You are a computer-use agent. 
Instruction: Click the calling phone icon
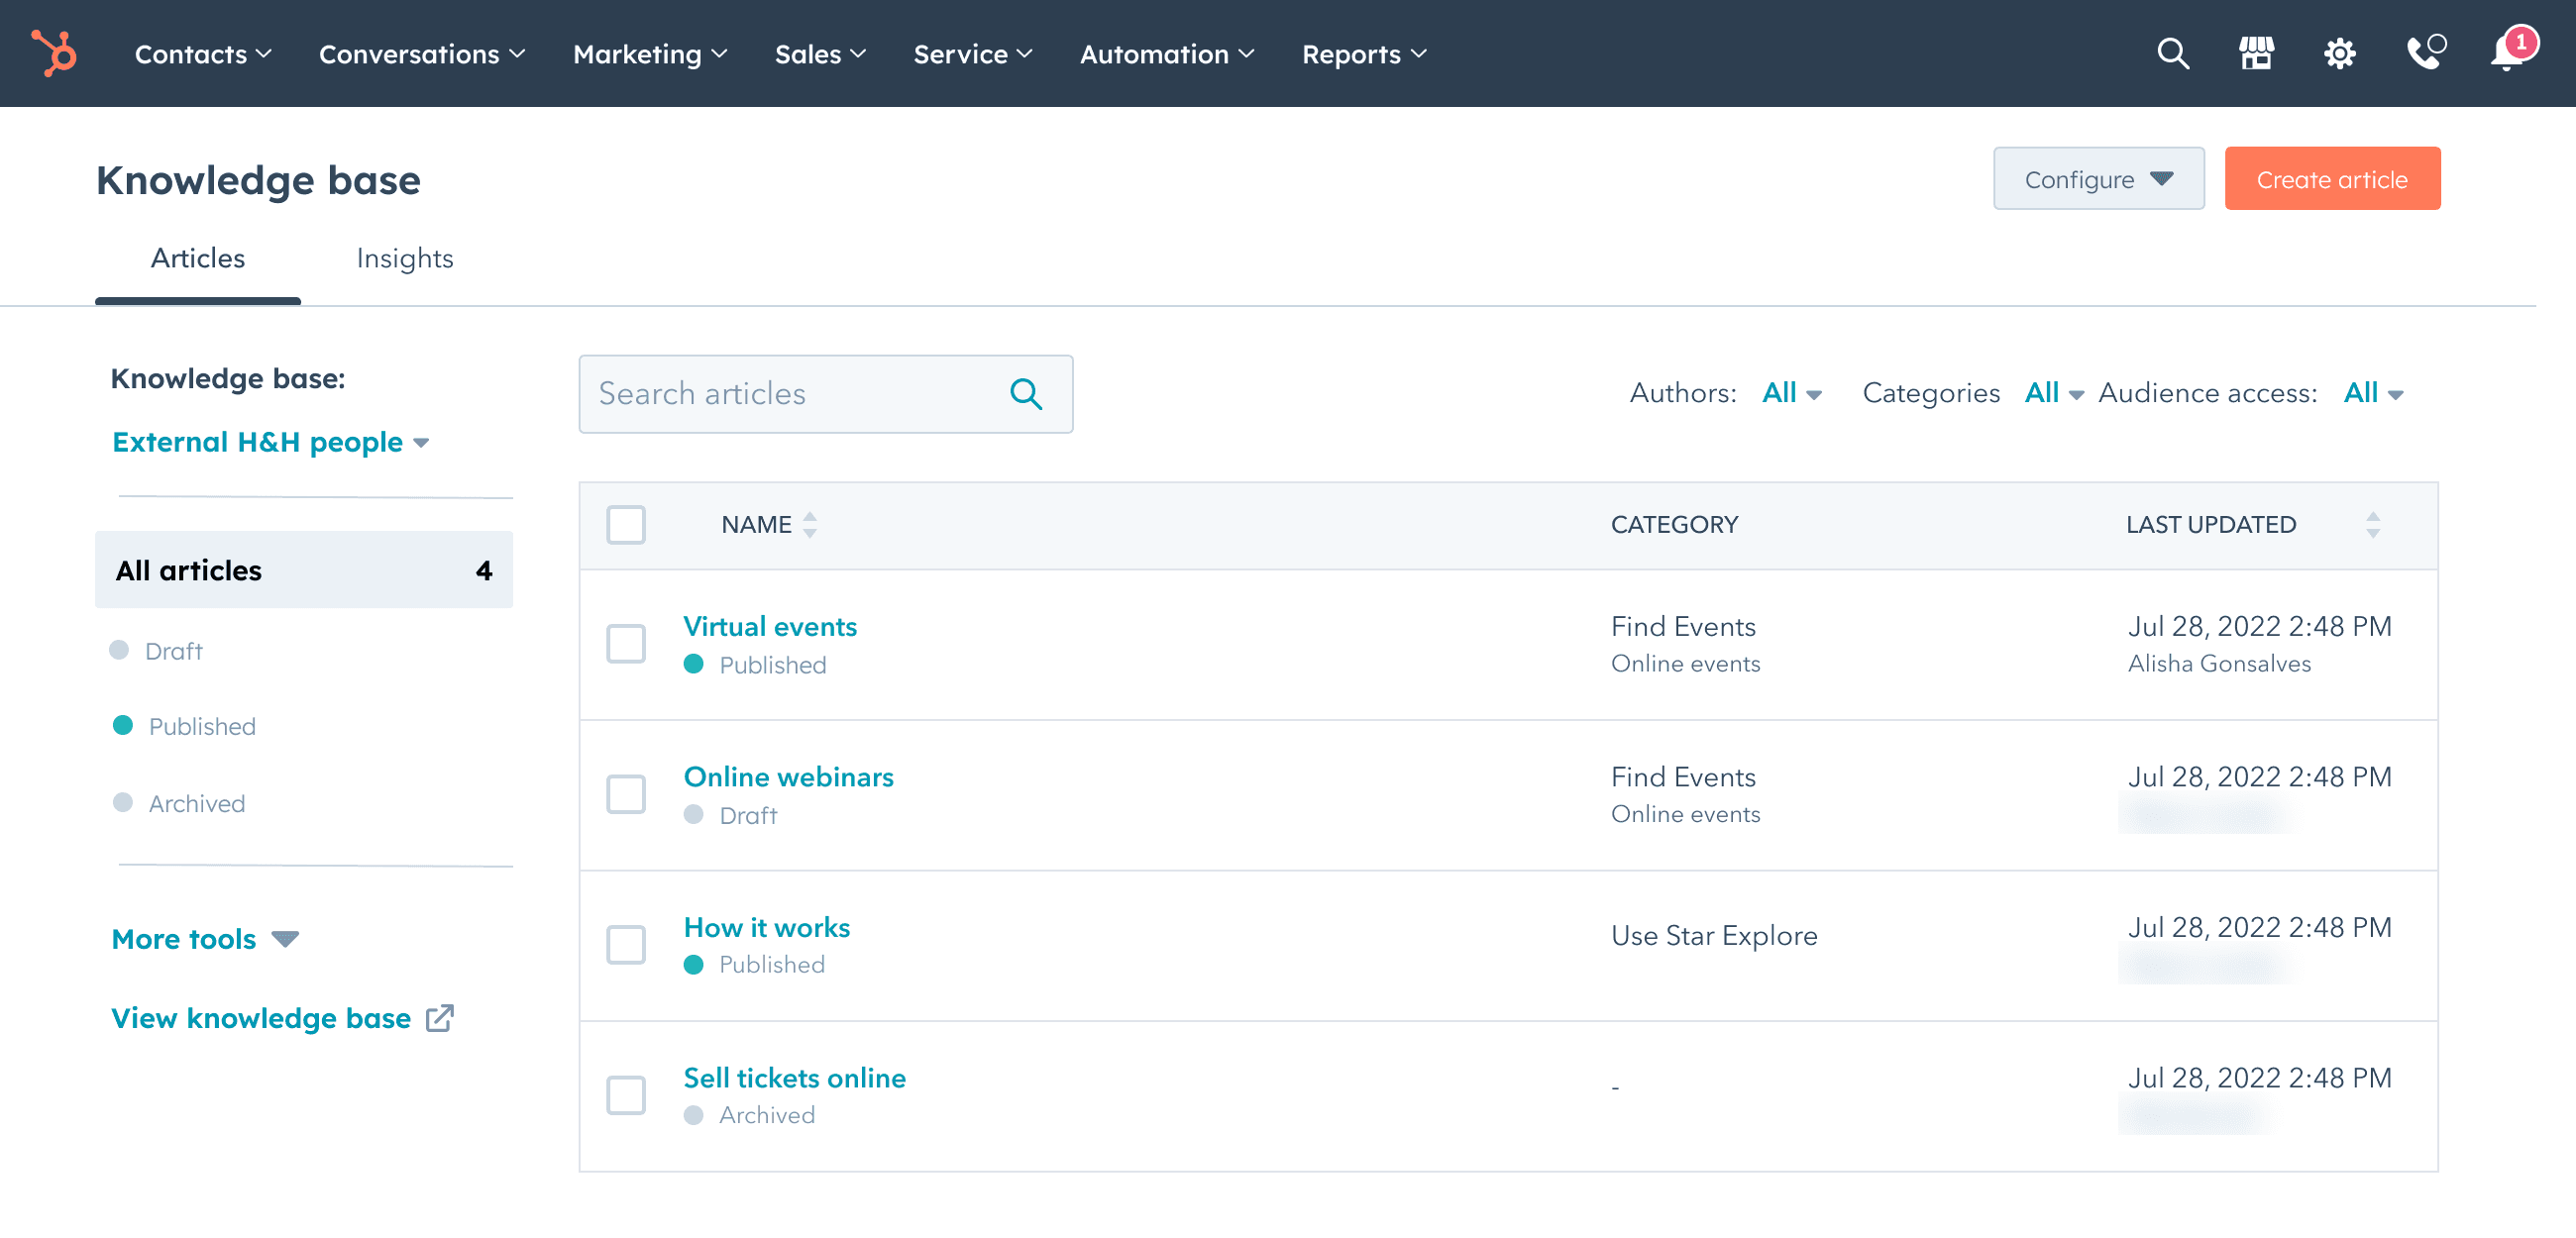point(2425,52)
